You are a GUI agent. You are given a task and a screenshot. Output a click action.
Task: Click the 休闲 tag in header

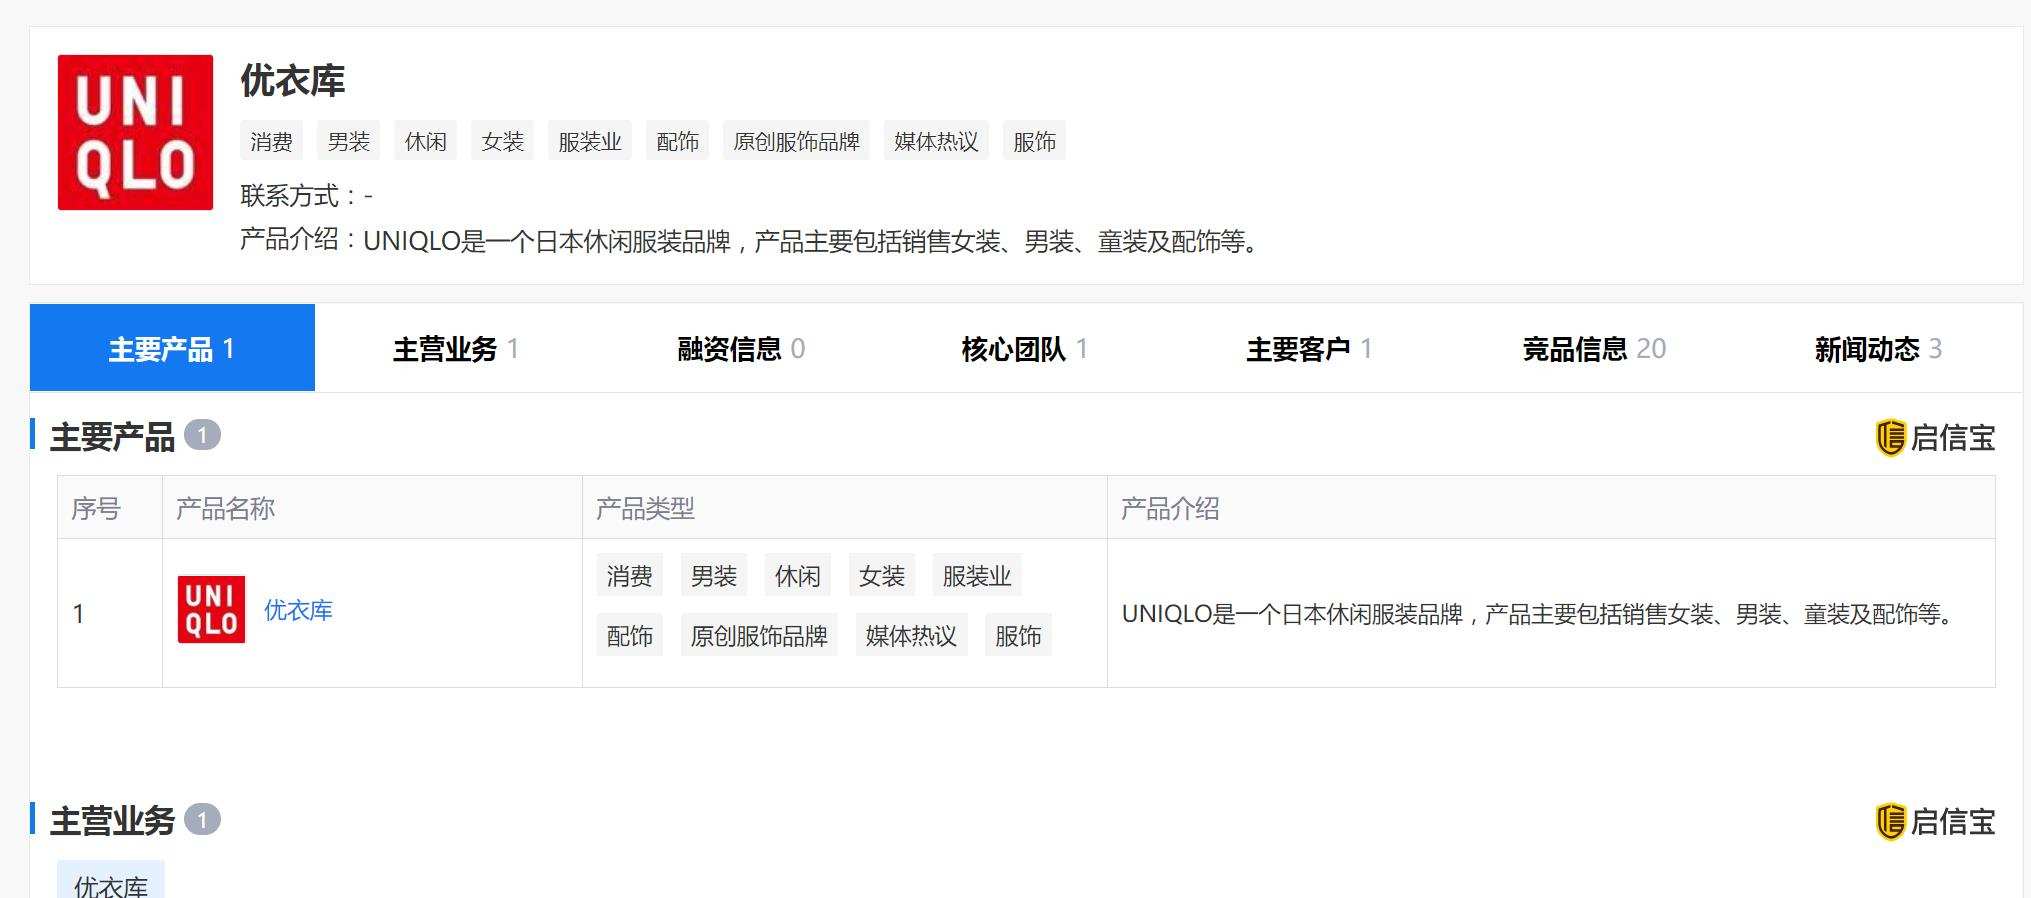426,141
